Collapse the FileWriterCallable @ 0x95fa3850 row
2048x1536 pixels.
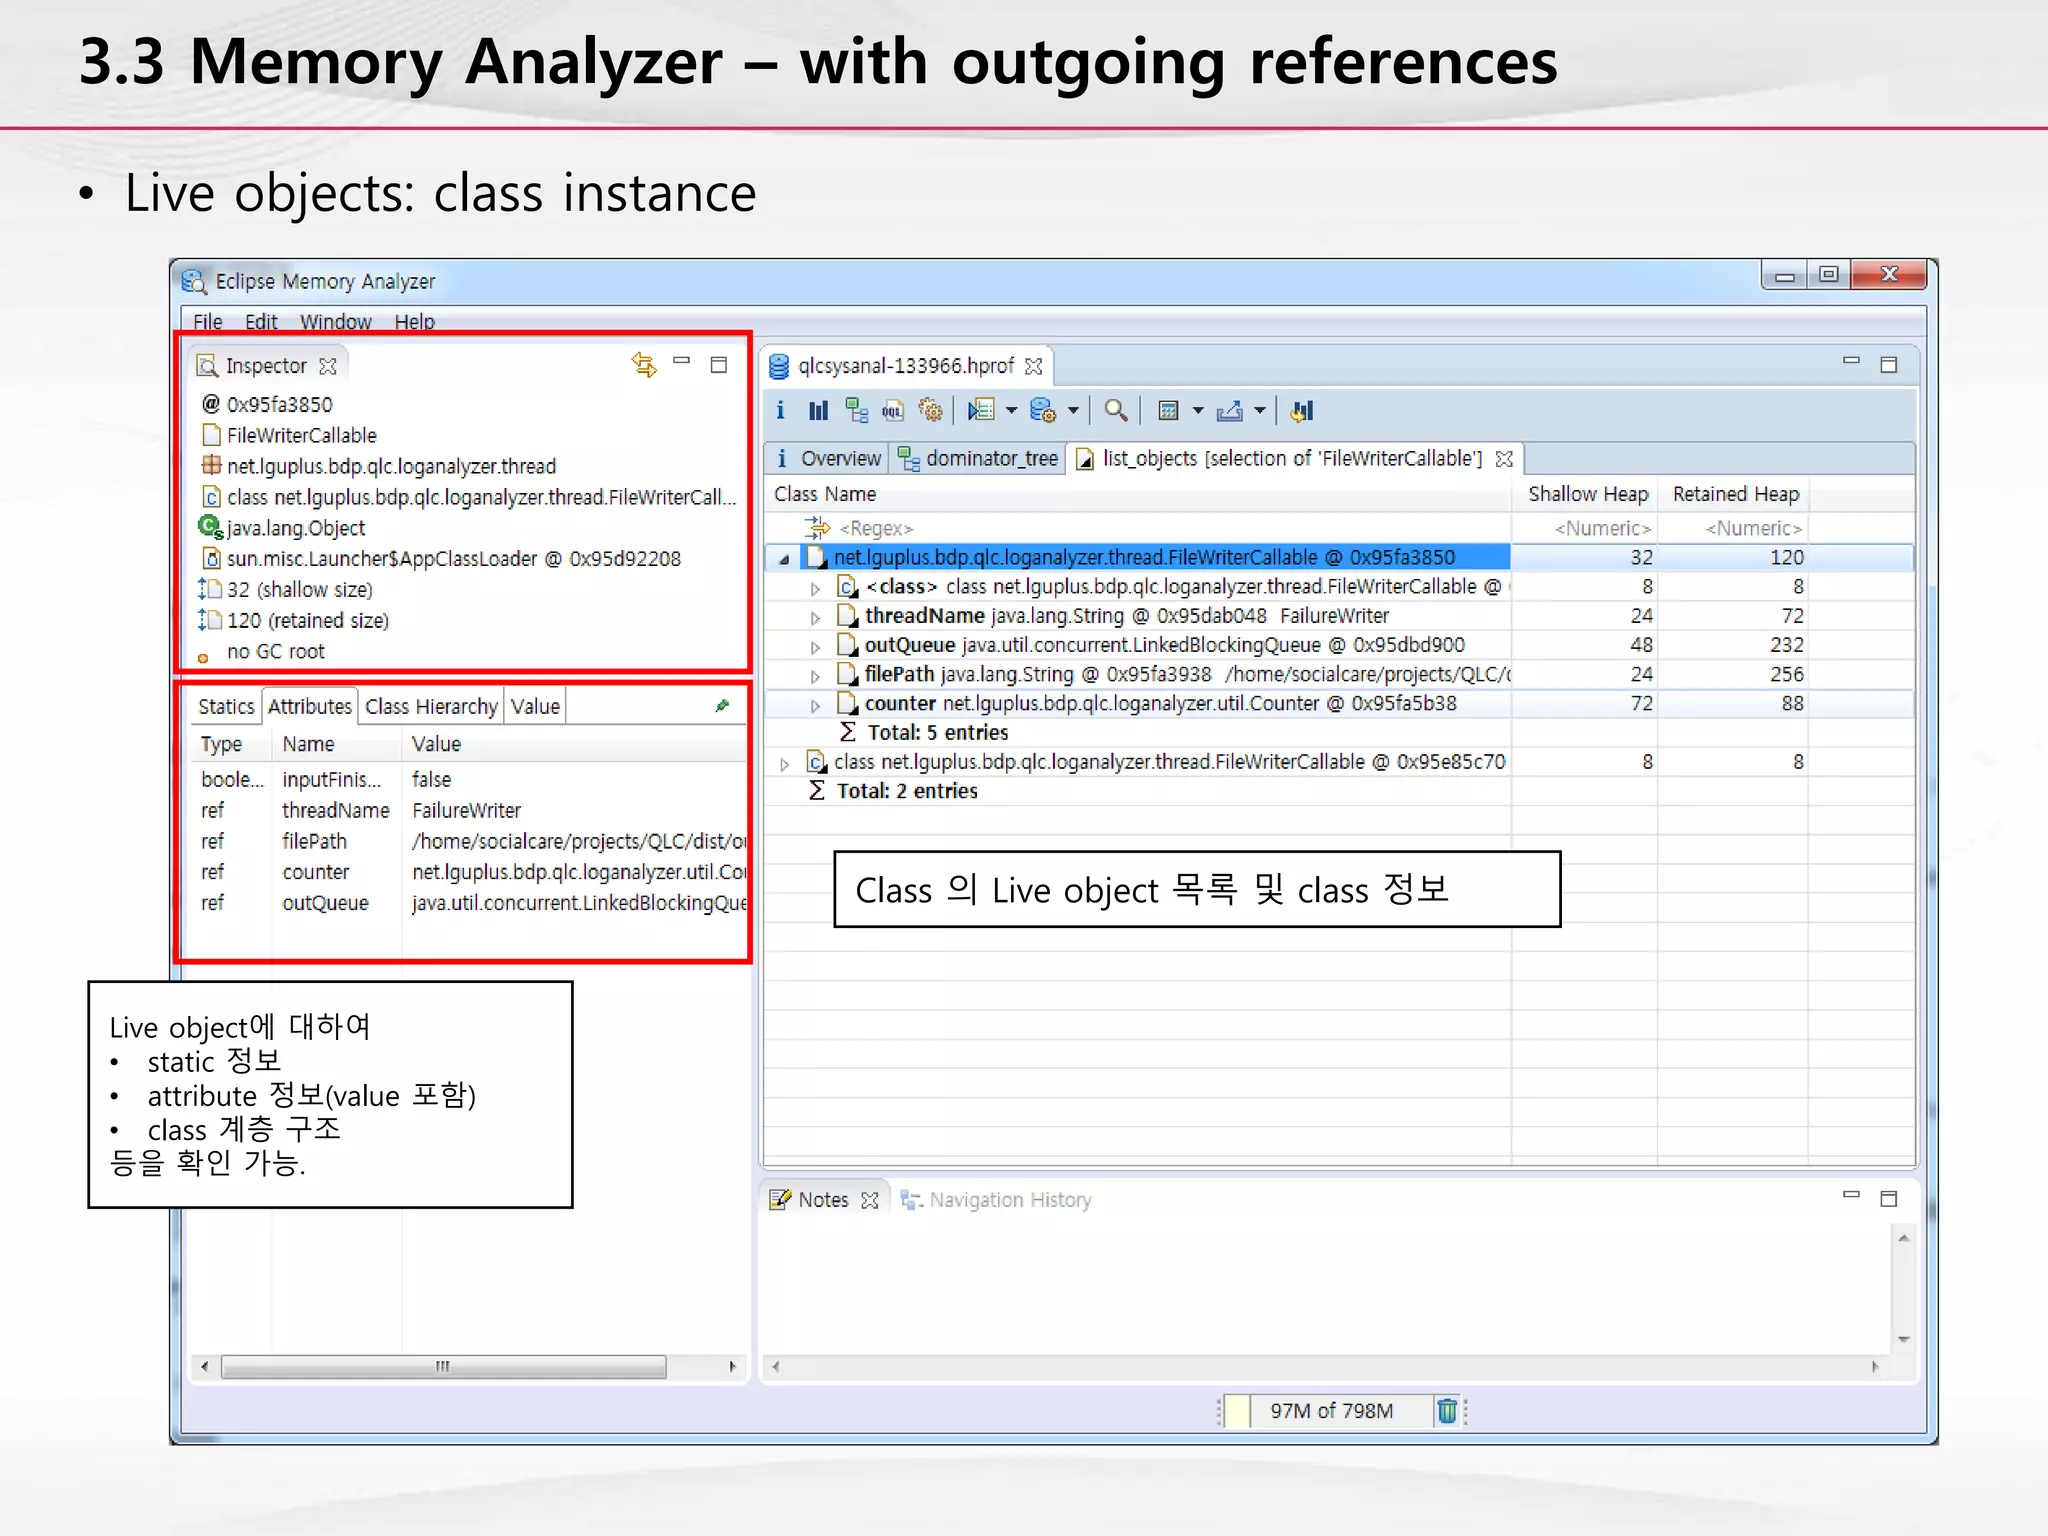coord(785,559)
